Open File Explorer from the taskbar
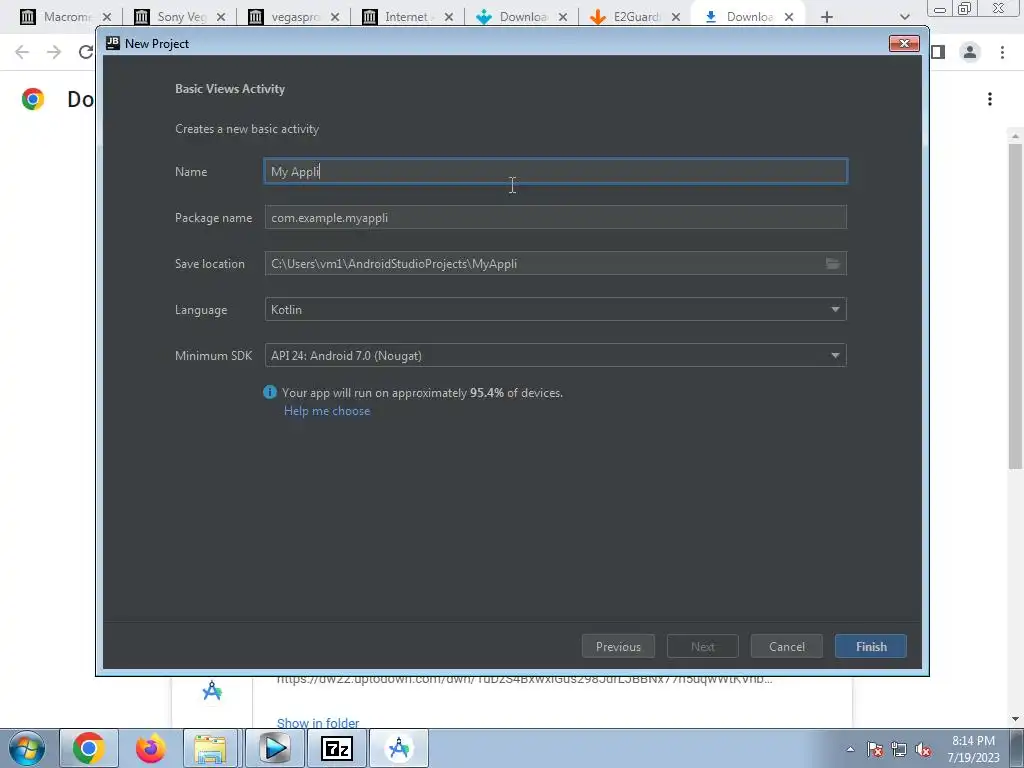The width and height of the screenshot is (1024, 768). coord(210,748)
